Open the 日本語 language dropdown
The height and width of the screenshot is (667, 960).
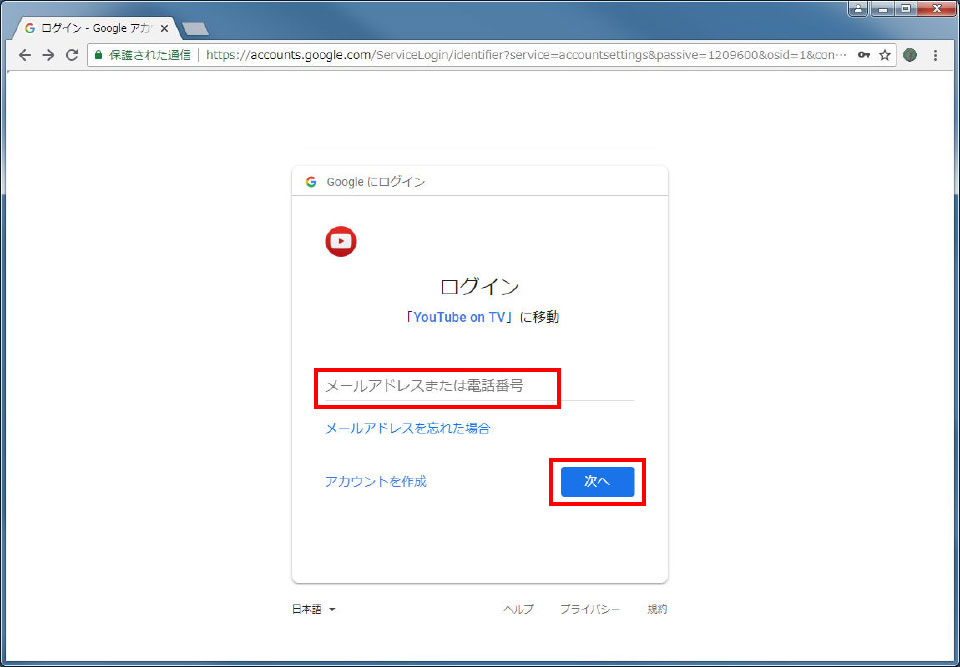pos(313,609)
